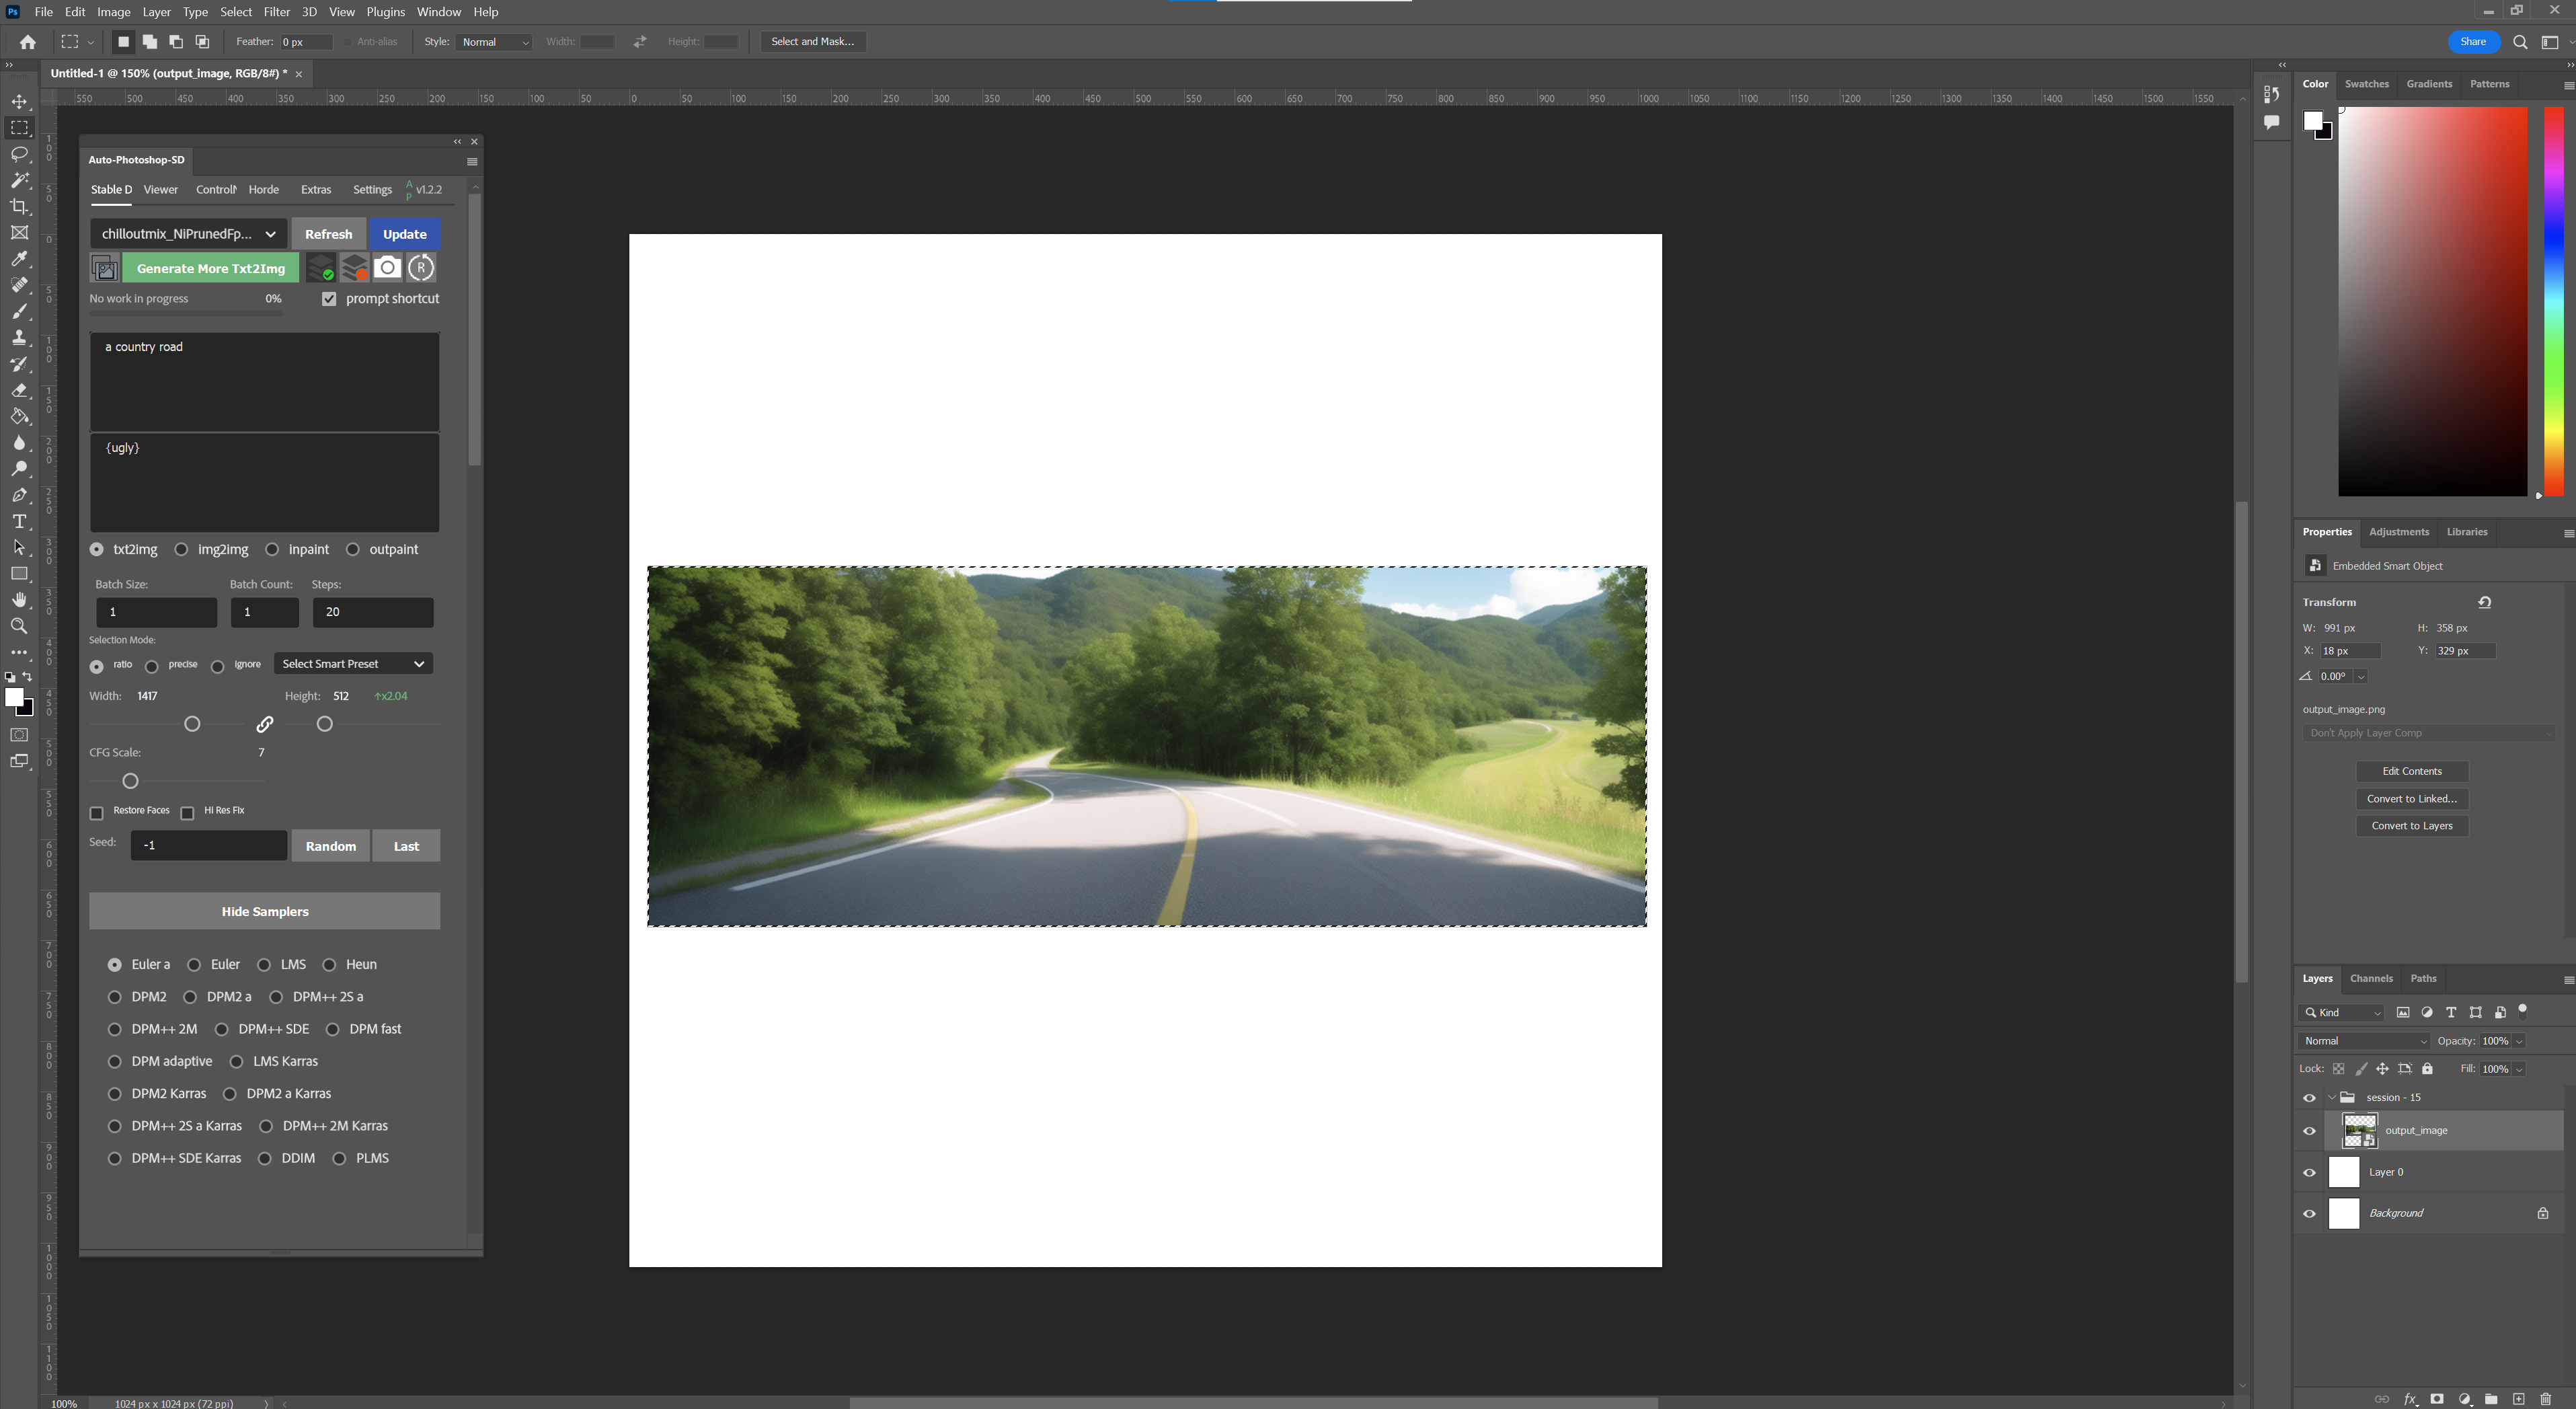The image size is (2576, 1409).
Task: Filter layers by type with the Type filter icon
Action: (x=2452, y=1012)
